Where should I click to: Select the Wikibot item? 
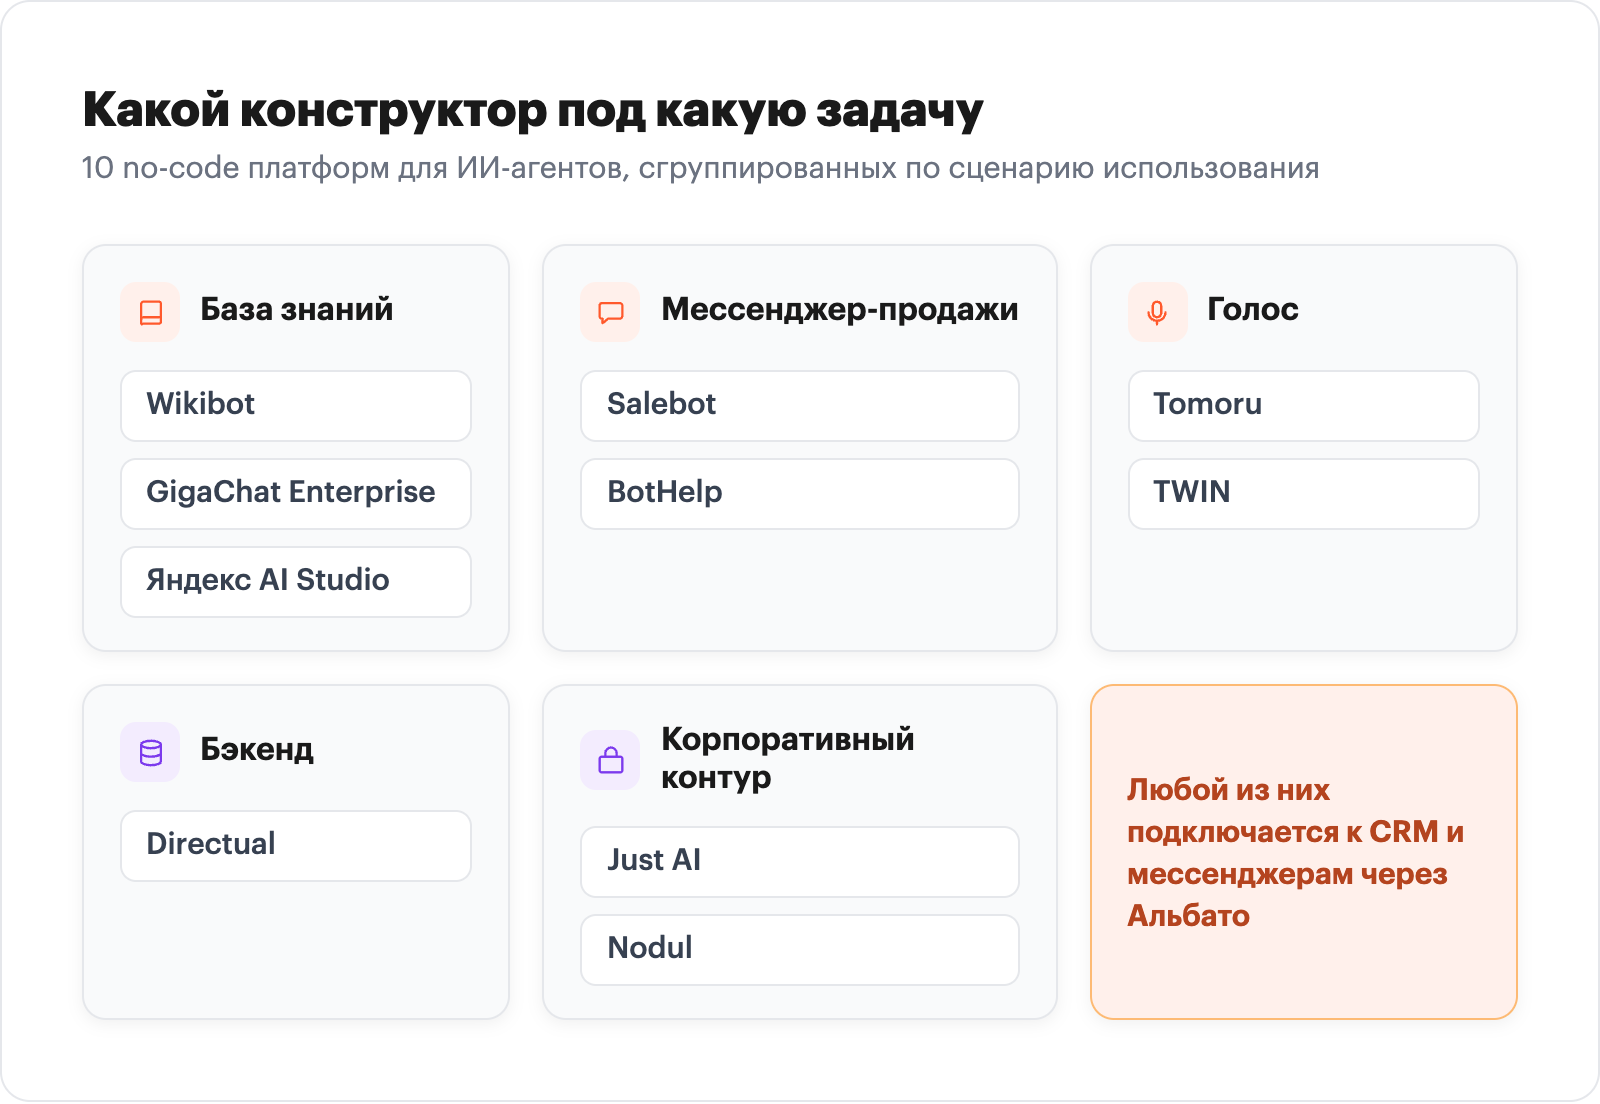[296, 405]
